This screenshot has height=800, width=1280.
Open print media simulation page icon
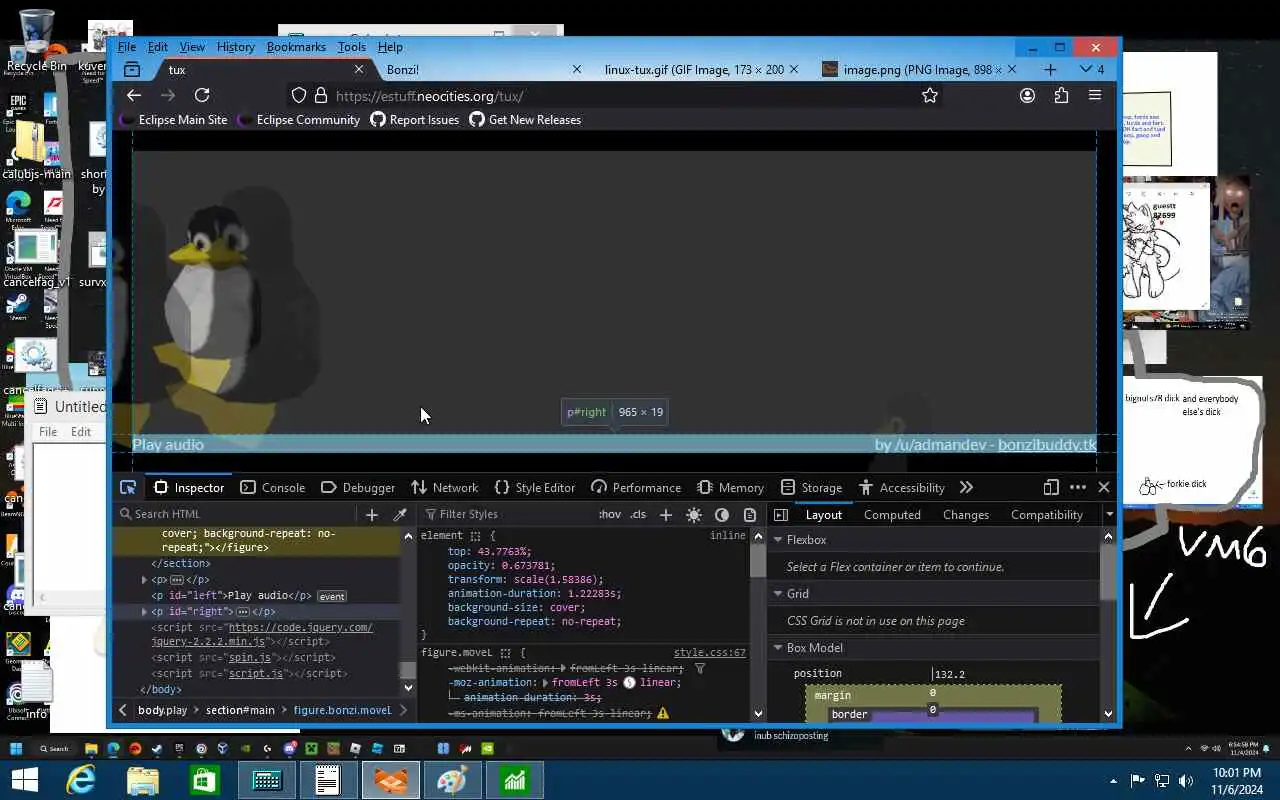pyautogui.click(x=750, y=514)
